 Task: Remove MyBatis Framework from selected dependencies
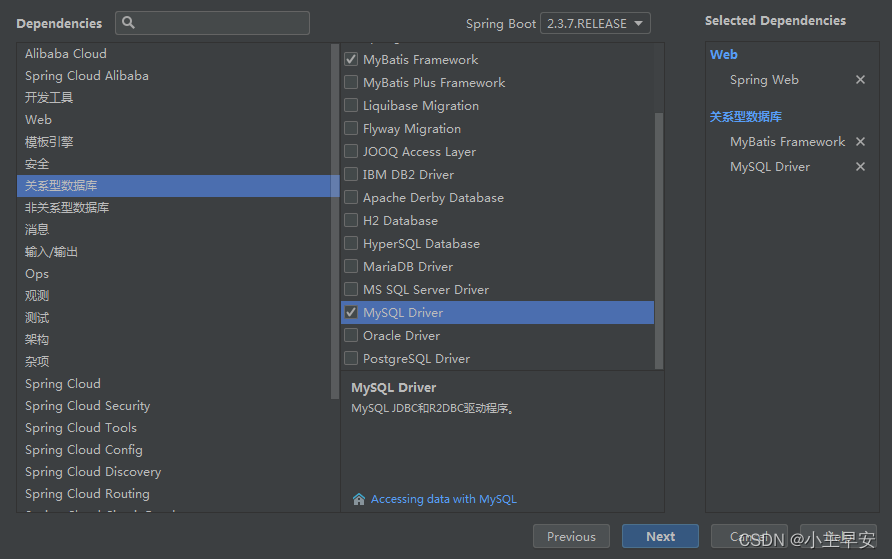pos(860,142)
